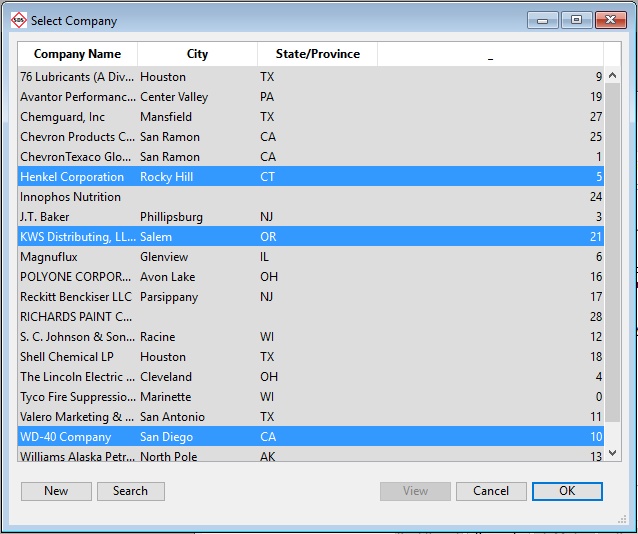Select the 76 Lubricants company row
The image size is (638, 534).
click(x=77, y=77)
